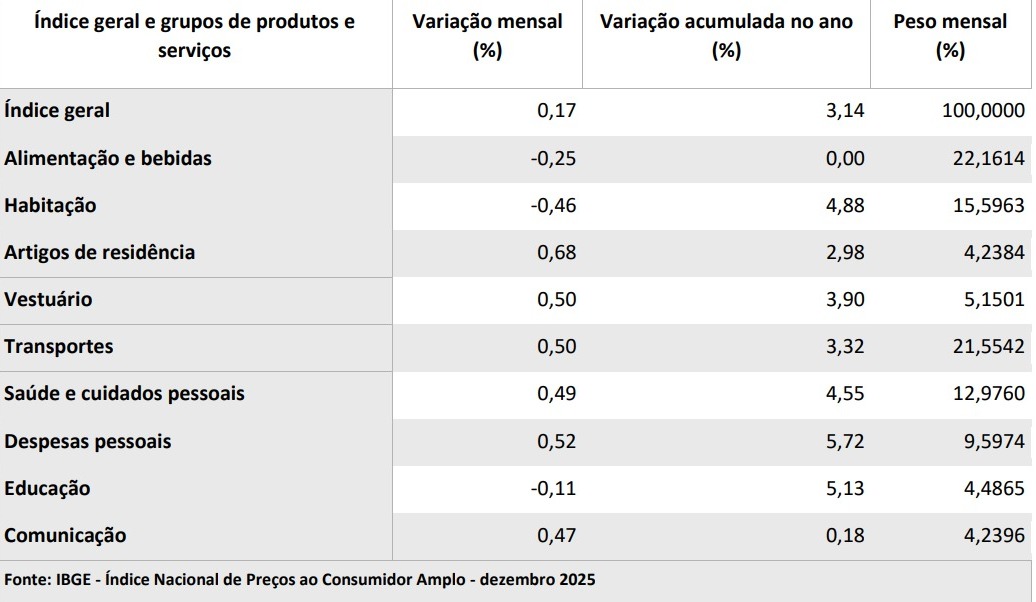
Task: Click the "Saúde e cuidados pessoais" label
Action: coord(124,393)
